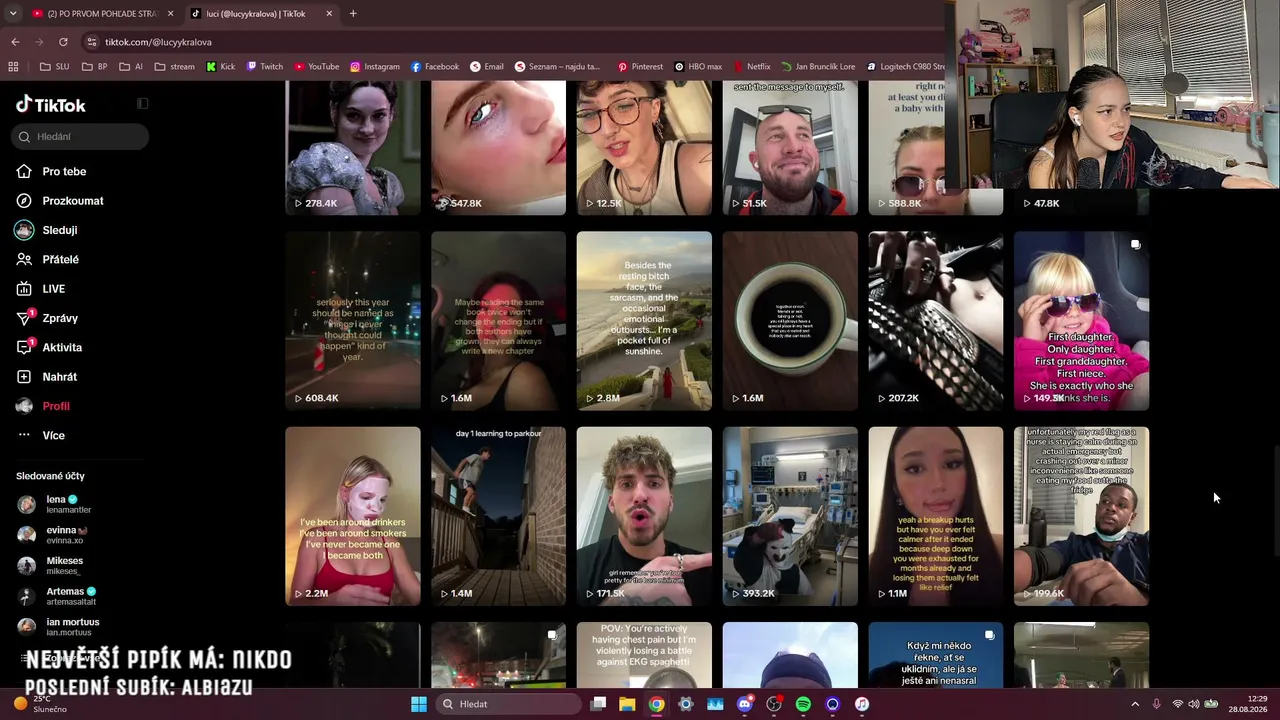Open the Pro tebe home feed
The height and width of the screenshot is (720, 1280).
pos(52,171)
